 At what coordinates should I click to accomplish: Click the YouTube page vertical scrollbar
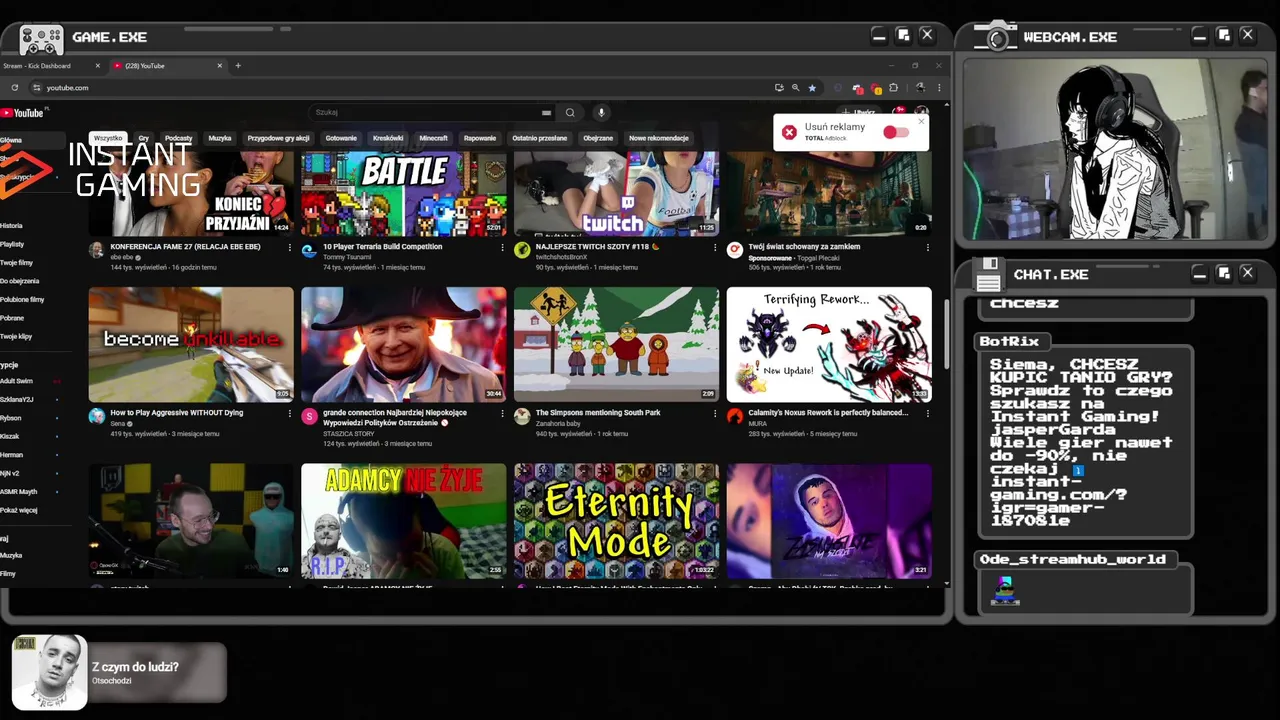(x=945, y=333)
